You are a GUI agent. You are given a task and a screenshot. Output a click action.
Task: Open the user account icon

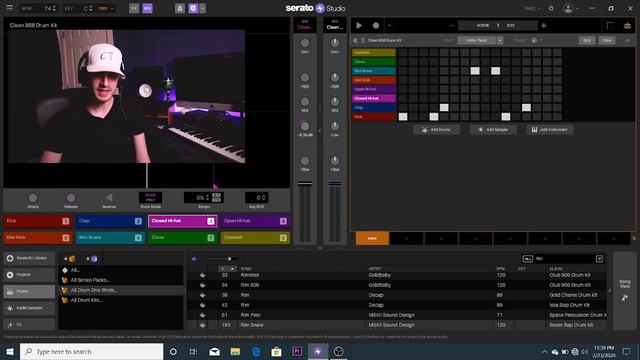coord(568,8)
